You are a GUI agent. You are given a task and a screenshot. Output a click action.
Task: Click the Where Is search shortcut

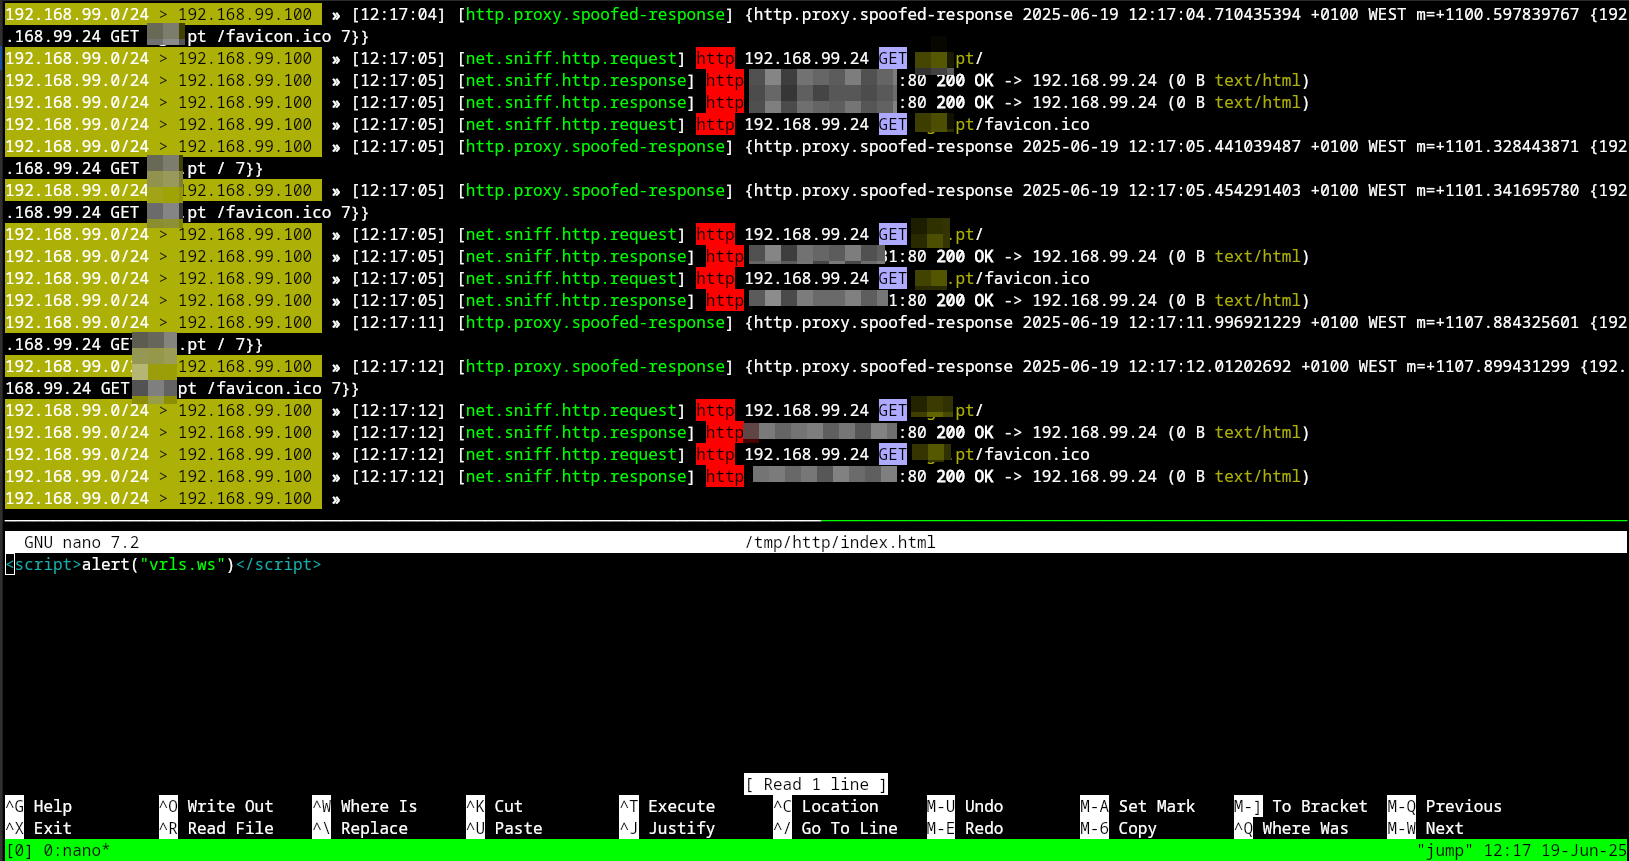(378, 806)
